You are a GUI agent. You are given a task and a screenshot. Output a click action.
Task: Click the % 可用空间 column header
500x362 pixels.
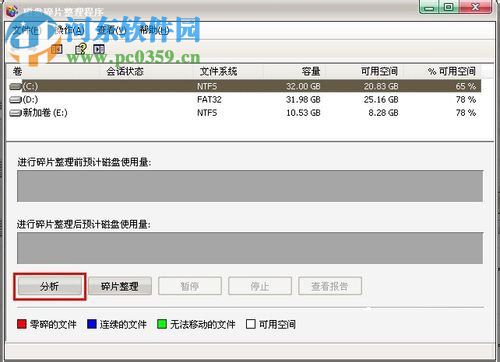(x=442, y=71)
